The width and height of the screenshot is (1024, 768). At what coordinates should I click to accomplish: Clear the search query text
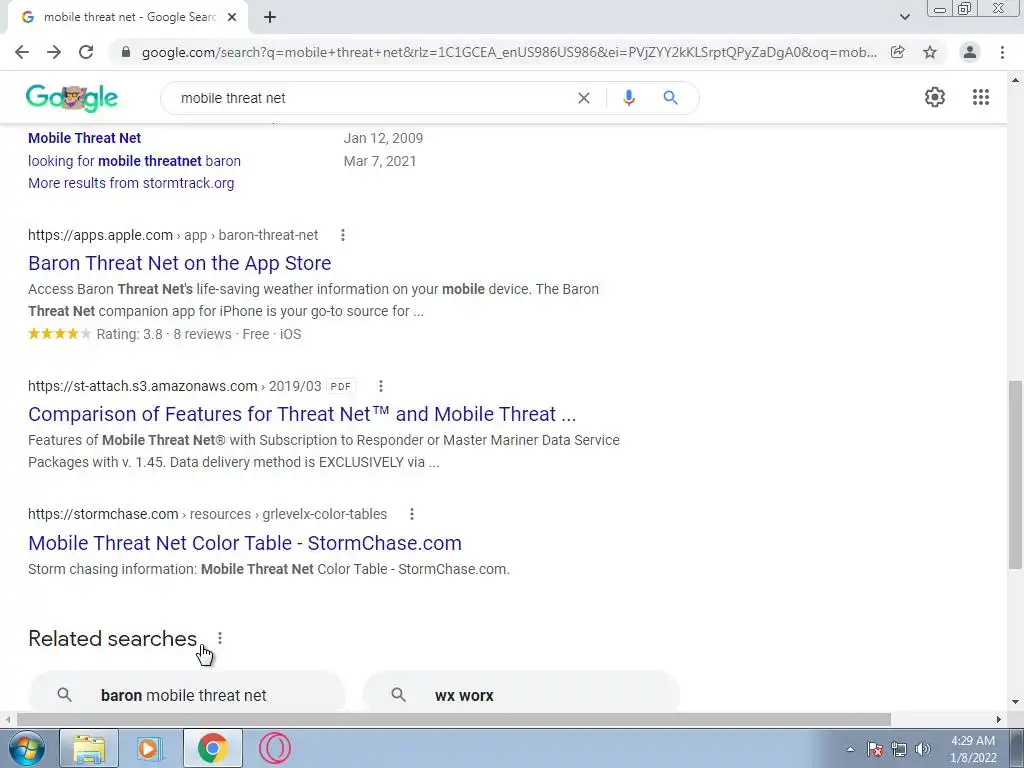point(584,98)
